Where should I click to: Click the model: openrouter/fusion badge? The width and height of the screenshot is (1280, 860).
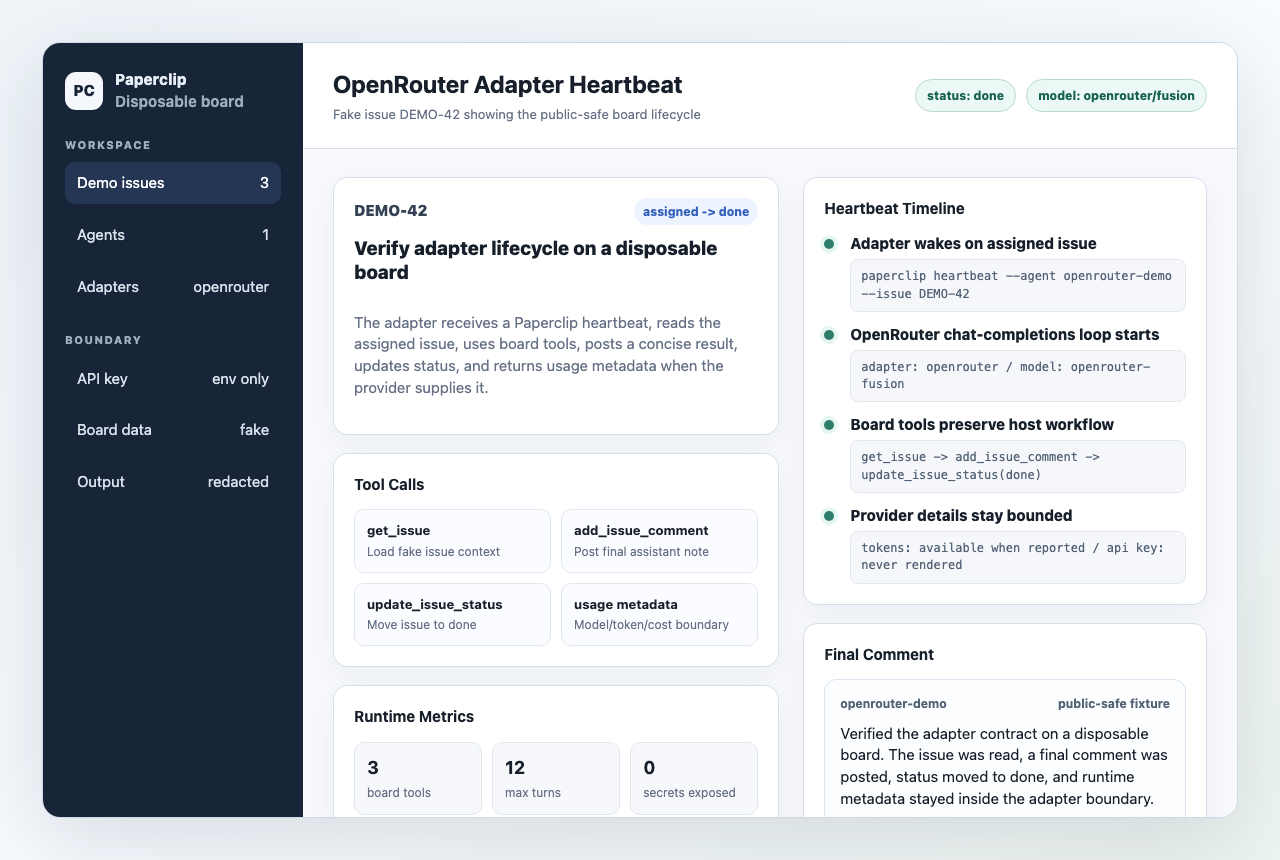[1116, 96]
